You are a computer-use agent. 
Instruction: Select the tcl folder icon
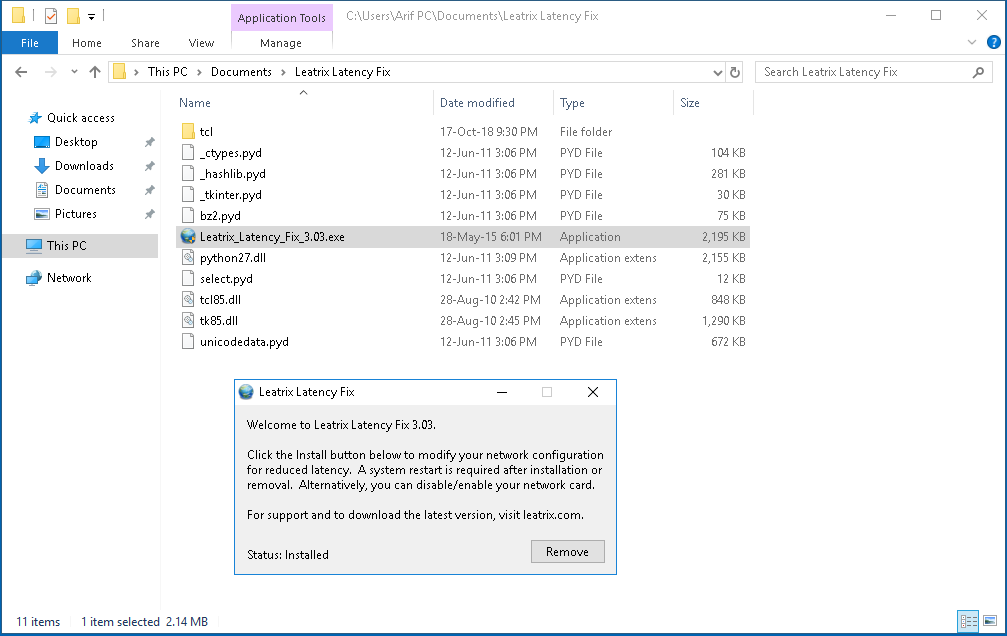(188, 132)
